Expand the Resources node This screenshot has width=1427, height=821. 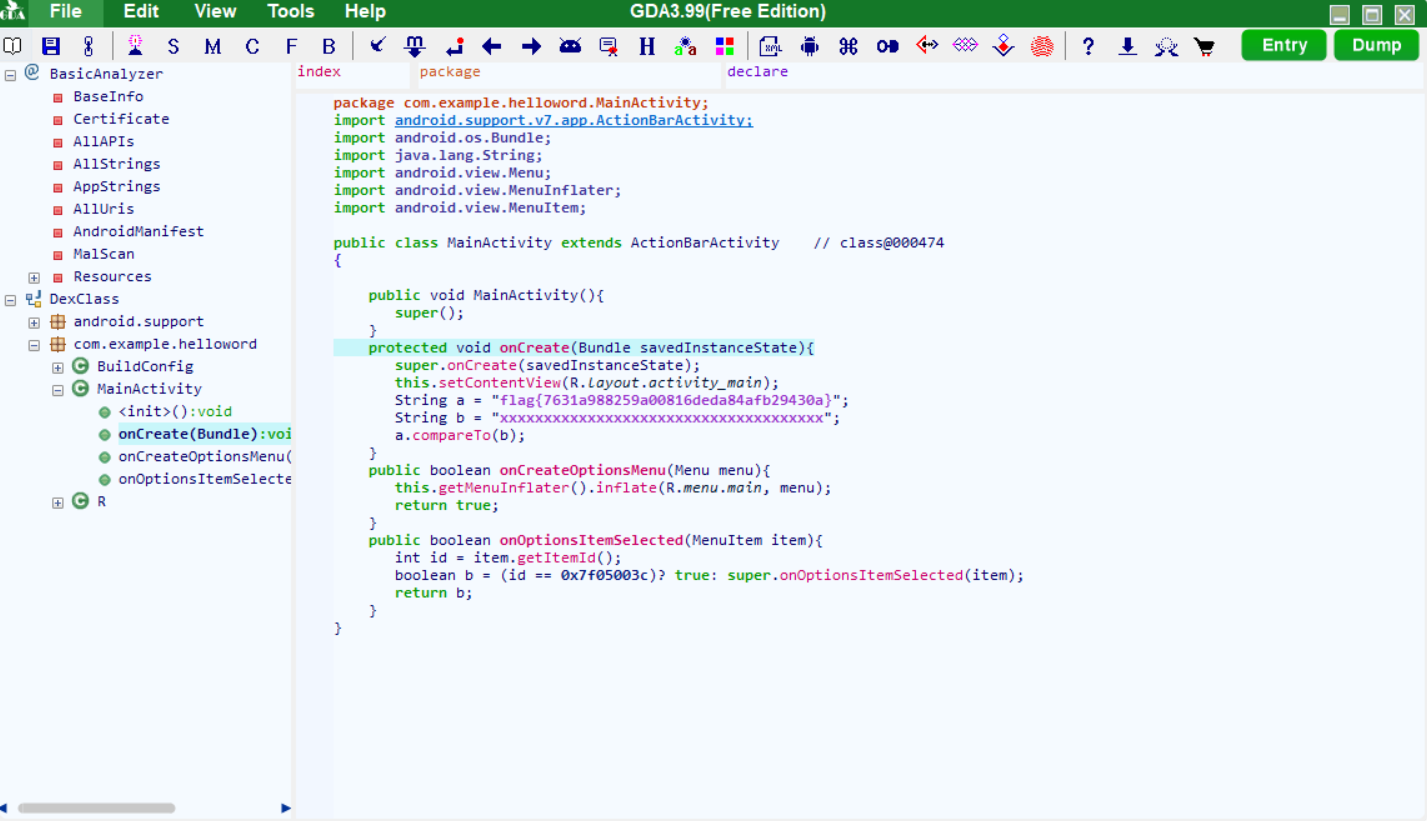pyautogui.click(x=34, y=278)
